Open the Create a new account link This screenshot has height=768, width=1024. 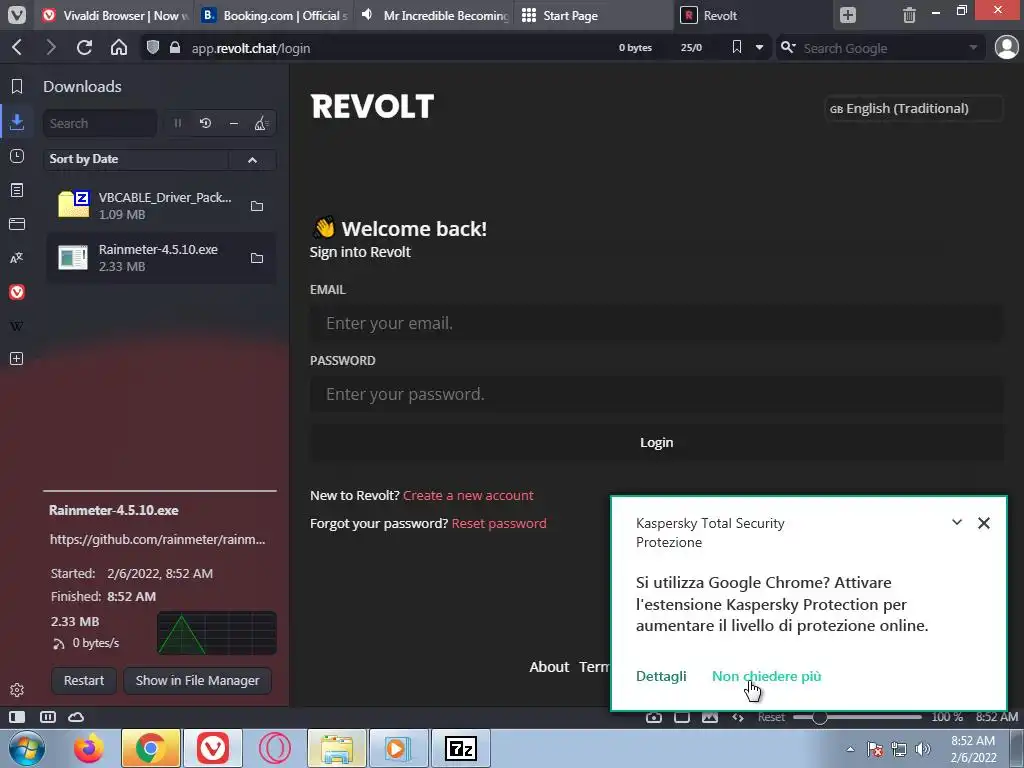468,496
